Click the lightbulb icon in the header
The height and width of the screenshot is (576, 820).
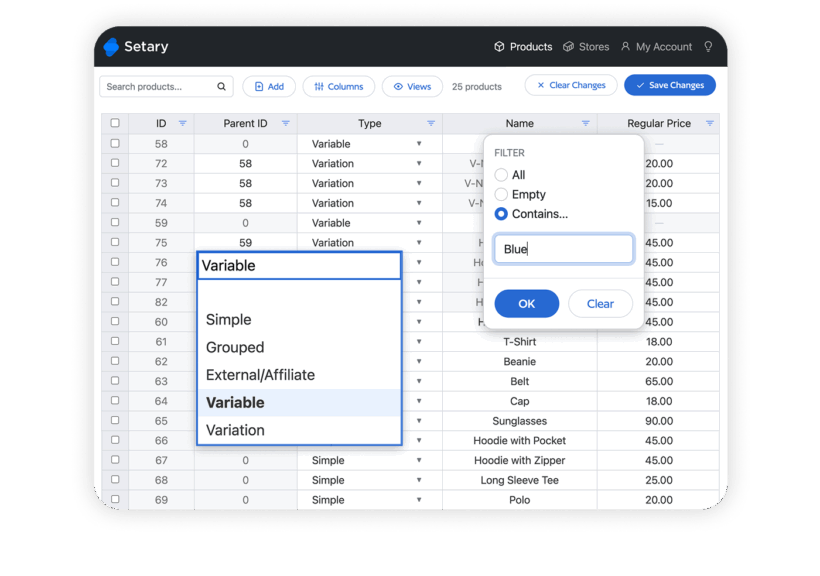(x=708, y=46)
